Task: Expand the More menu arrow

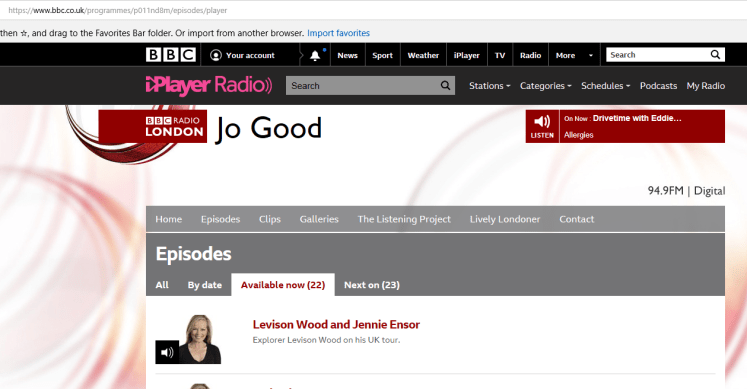Action: tap(591, 55)
